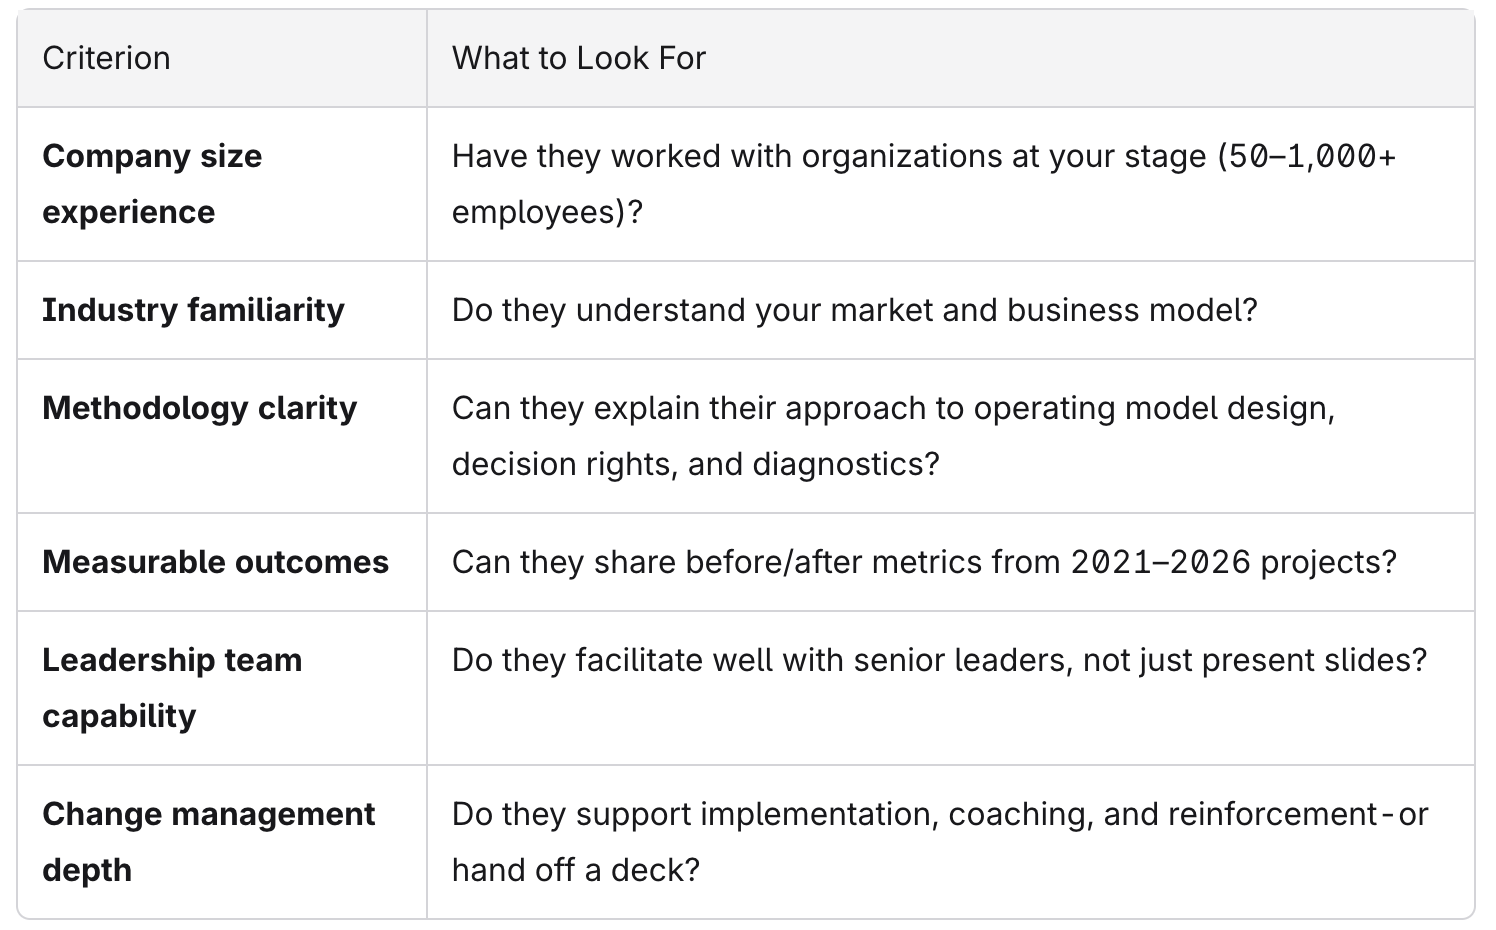Click the Industry familiarity row label
Image resolution: width=1496 pixels, height=930 pixels.
point(193,310)
